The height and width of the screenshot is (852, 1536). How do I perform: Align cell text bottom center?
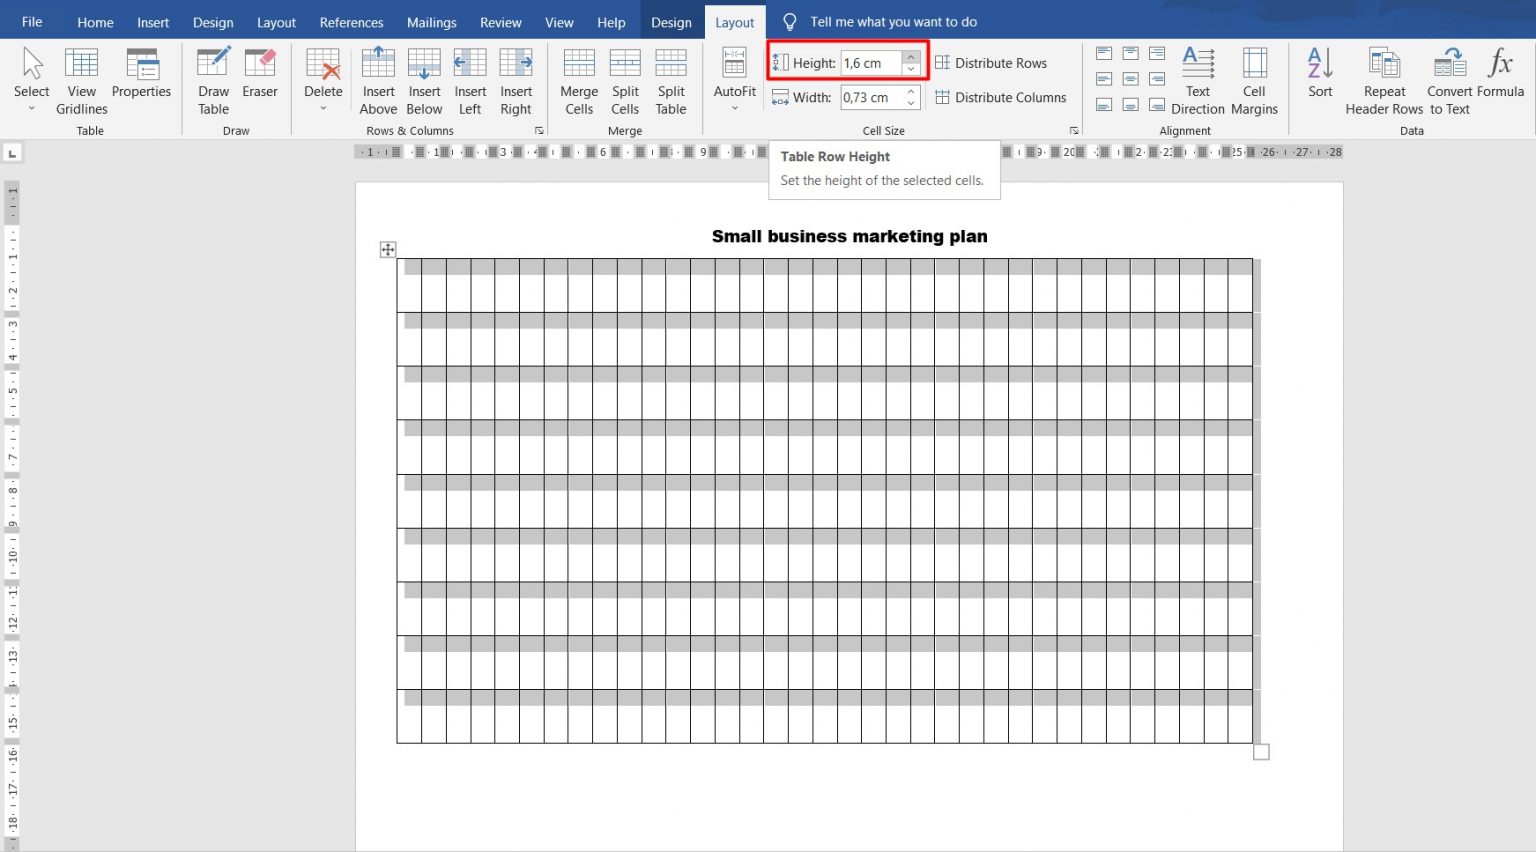pyautogui.click(x=1130, y=105)
